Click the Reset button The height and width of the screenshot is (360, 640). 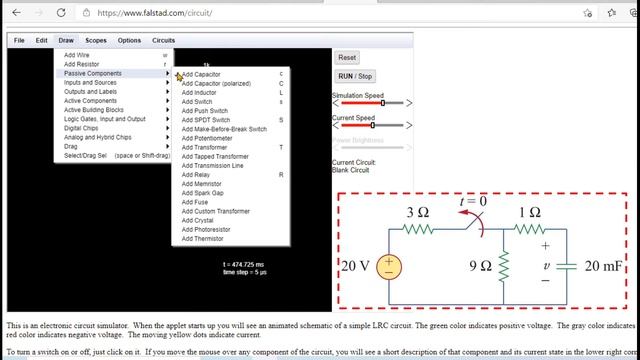tap(347, 58)
